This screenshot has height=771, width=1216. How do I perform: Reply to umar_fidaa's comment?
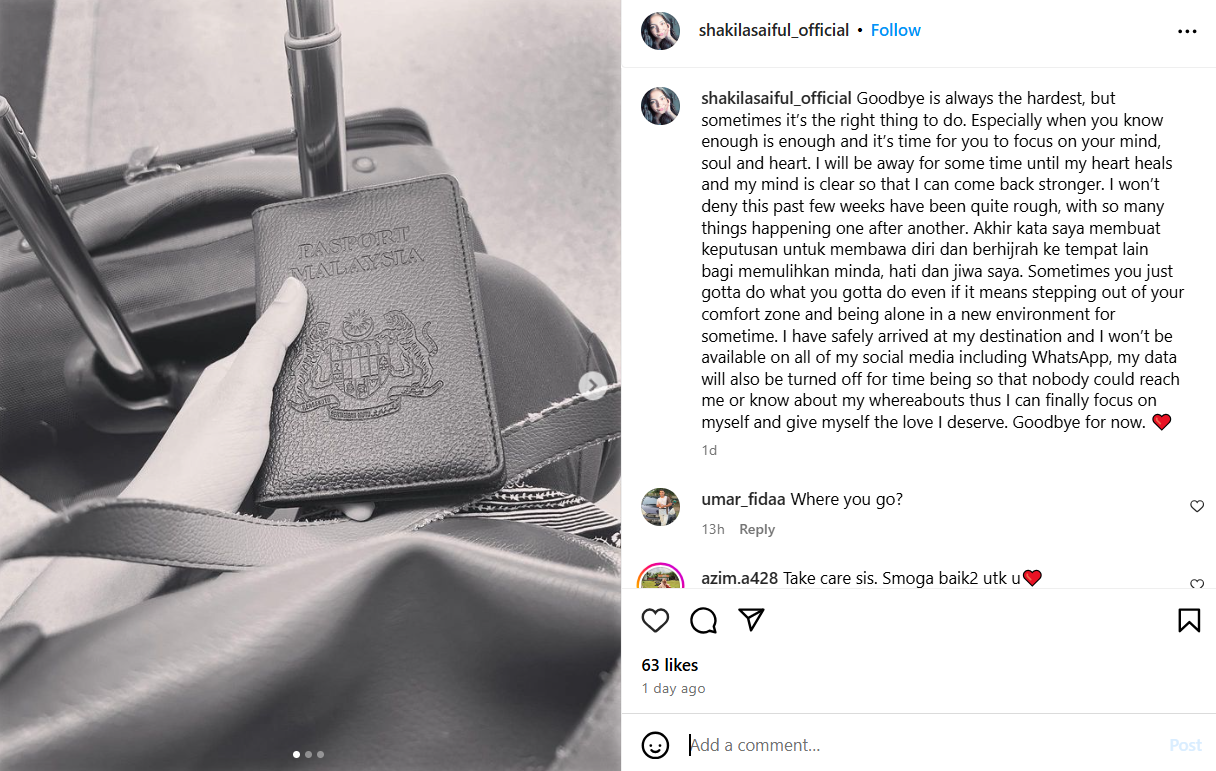coord(757,529)
